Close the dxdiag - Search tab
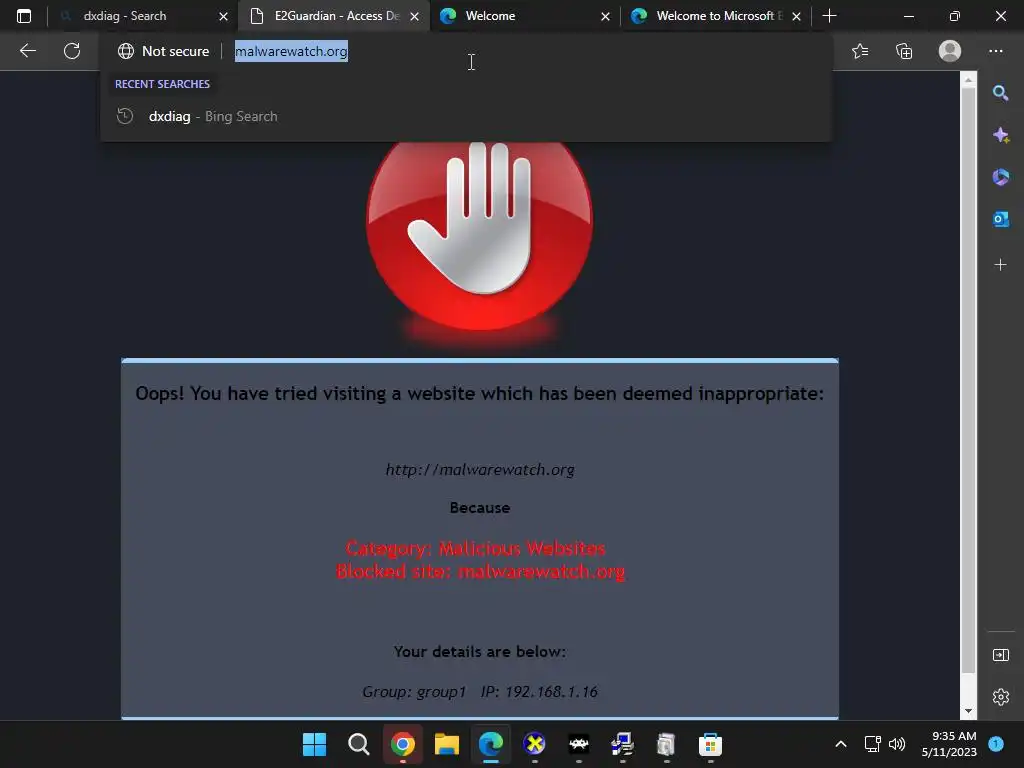The height and width of the screenshot is (768, 1024). (x=223, y=16)
